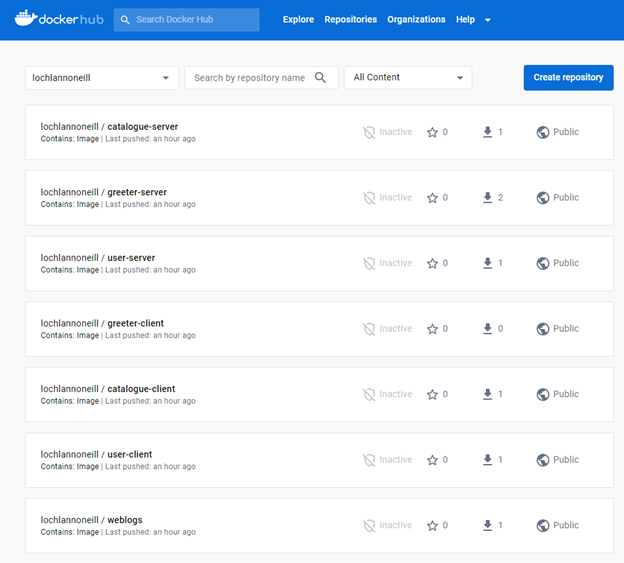Click the Inactive scan shield icon for weblogs
The width and height of the screenshot is (624, 563).
point(369,526)
